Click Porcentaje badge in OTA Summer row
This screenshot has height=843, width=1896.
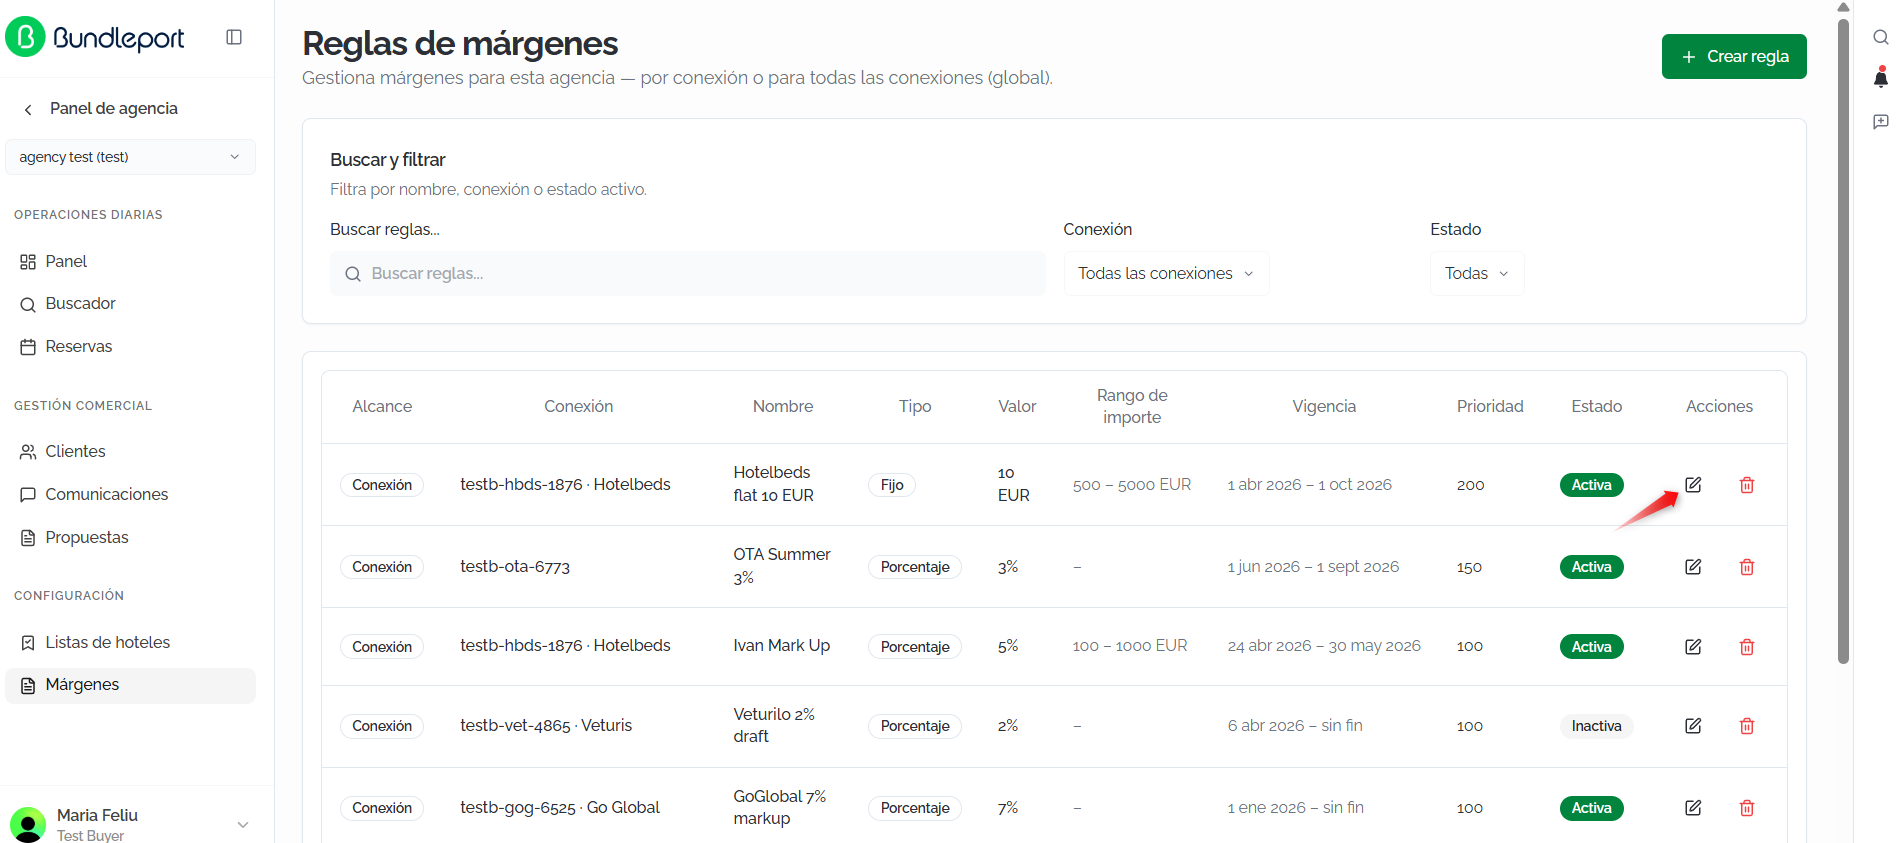pos(915,567)
